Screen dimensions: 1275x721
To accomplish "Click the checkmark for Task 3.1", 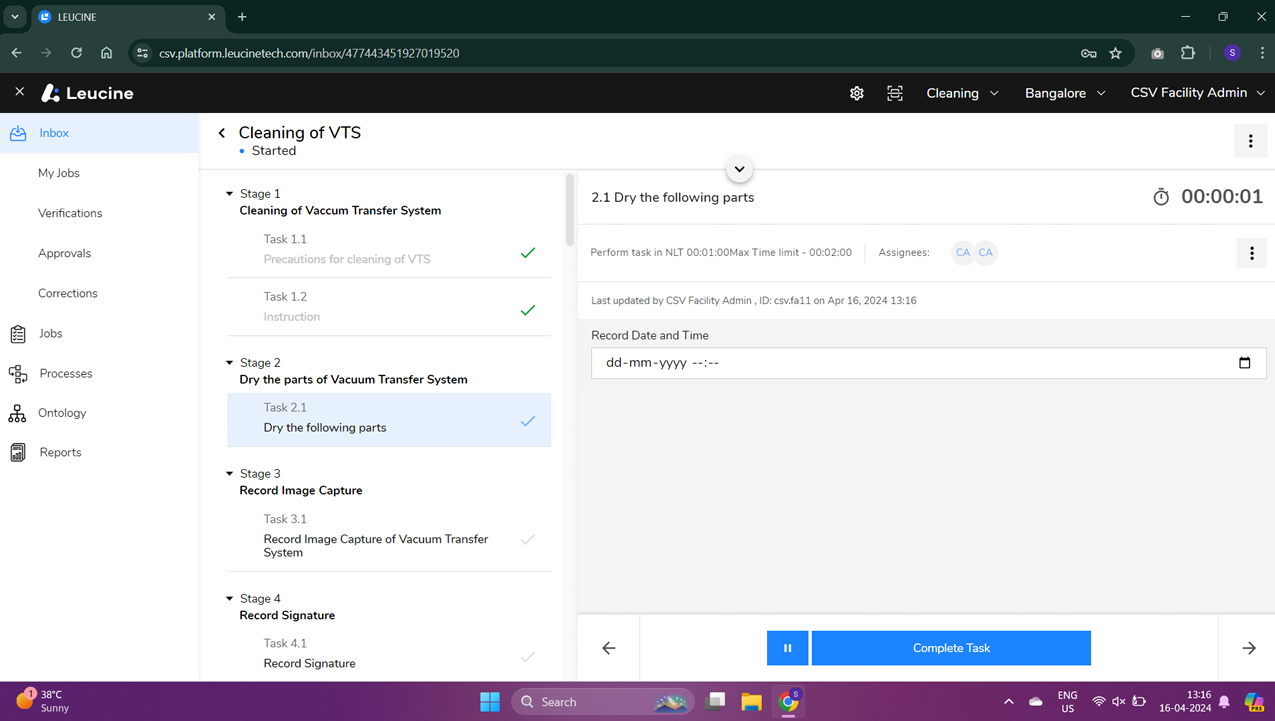I will pyautogui.click(x=528, y=540).
